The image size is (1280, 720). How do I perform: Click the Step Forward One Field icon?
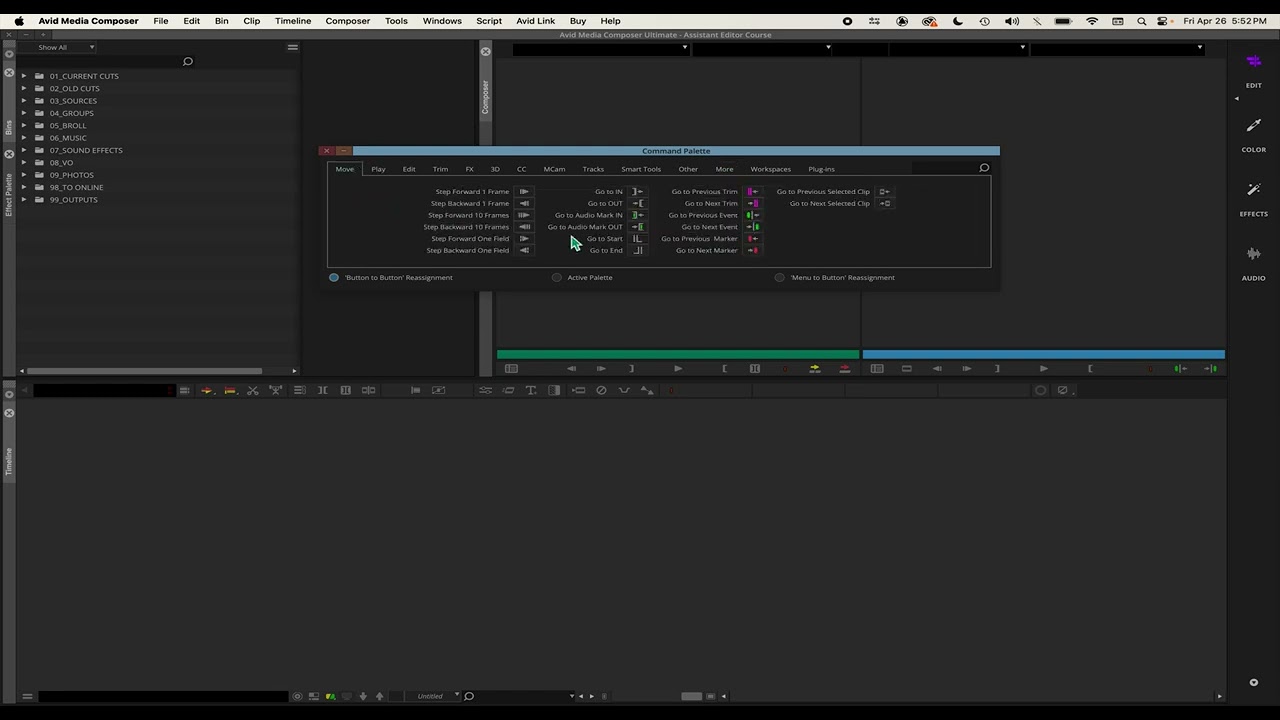click(x=523, y=239)
